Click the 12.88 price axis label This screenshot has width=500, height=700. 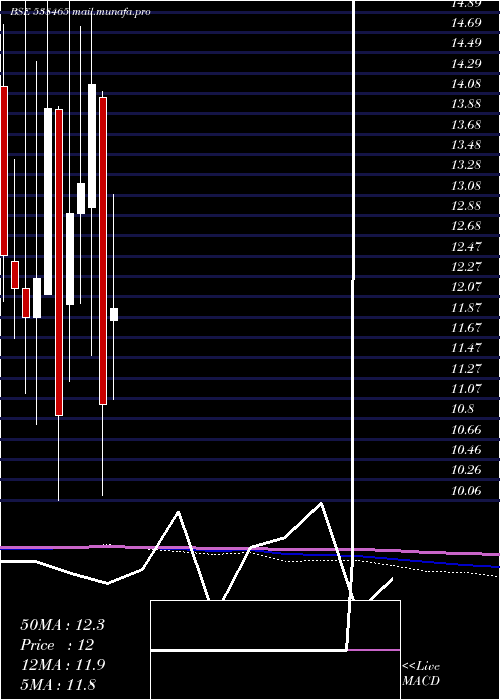[466, 206]
